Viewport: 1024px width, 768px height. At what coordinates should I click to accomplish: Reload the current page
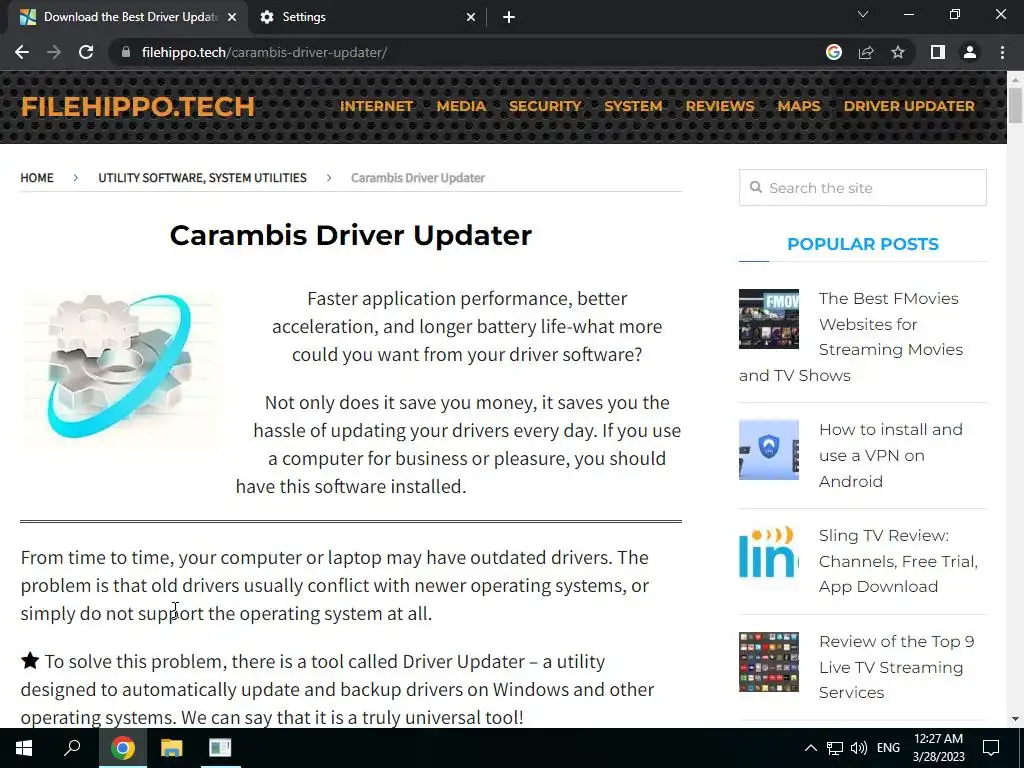click(86, 52)
